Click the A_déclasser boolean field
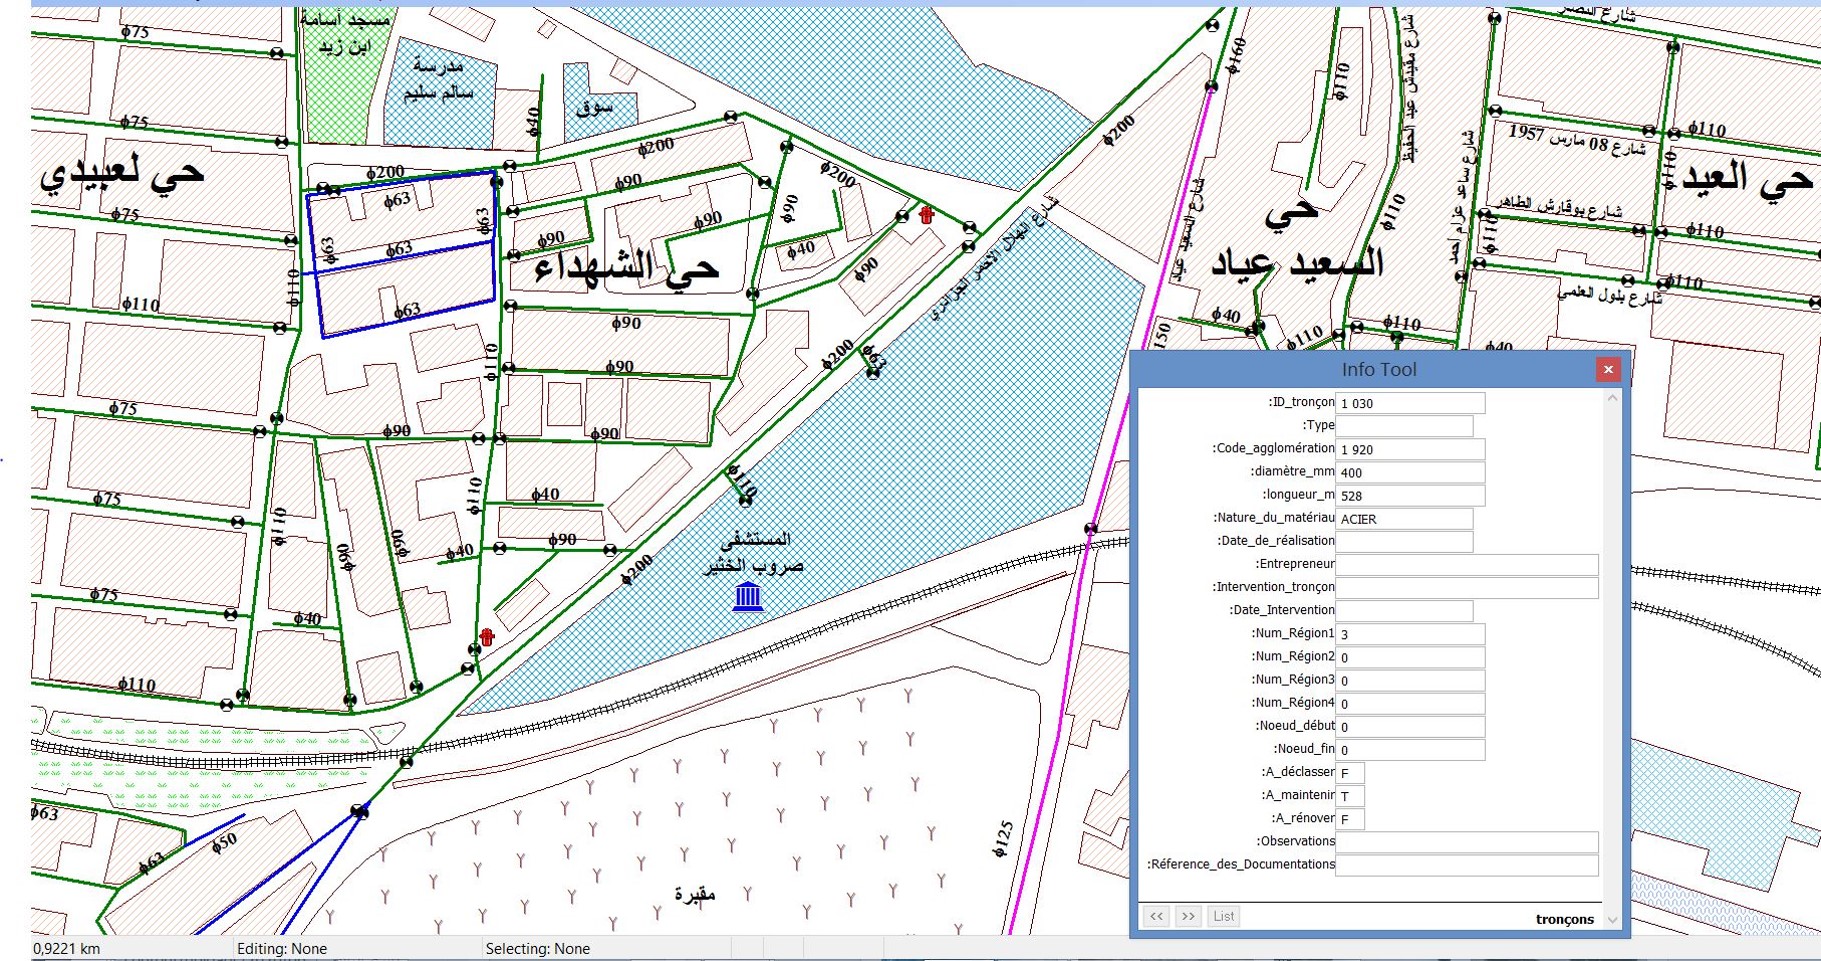The height and width of the screenshot is (961, 1821). (x=1349, y=773)
